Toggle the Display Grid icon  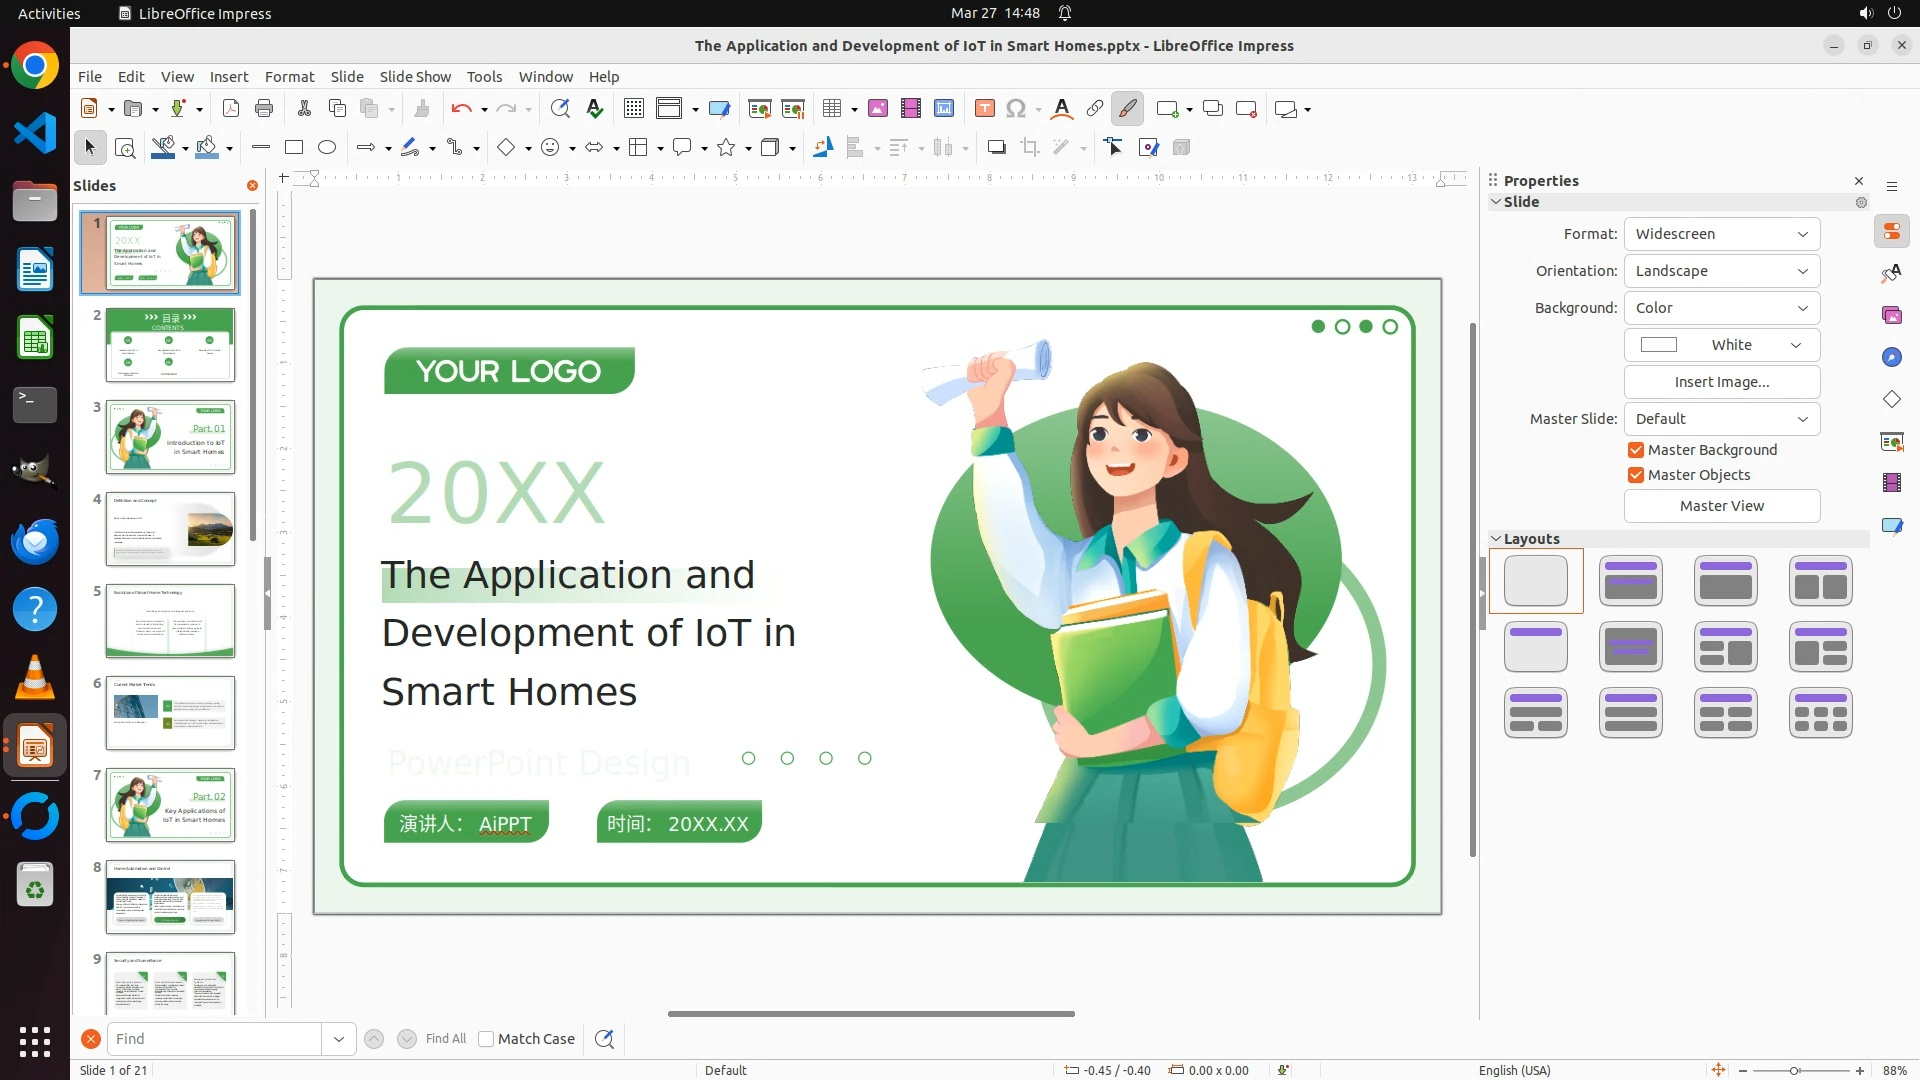[633, 109]
